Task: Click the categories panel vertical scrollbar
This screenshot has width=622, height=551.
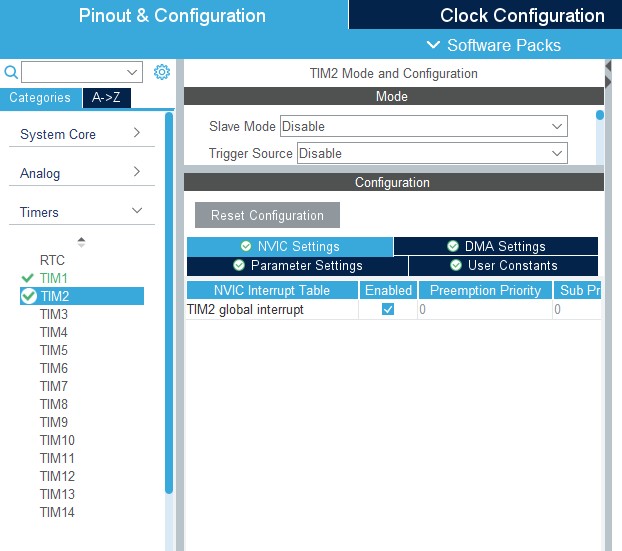Action: pos(169,303)
